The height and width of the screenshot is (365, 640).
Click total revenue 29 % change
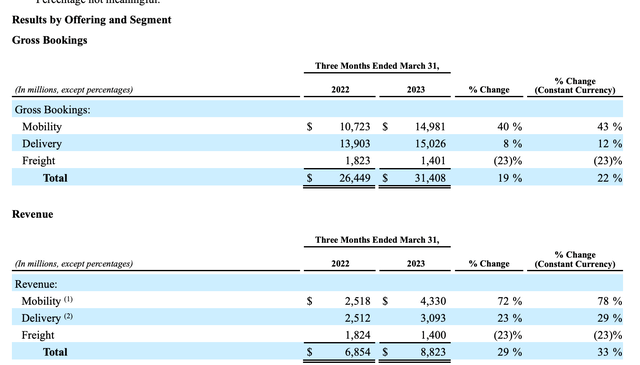pyautogui.click(x=509, y=352)
